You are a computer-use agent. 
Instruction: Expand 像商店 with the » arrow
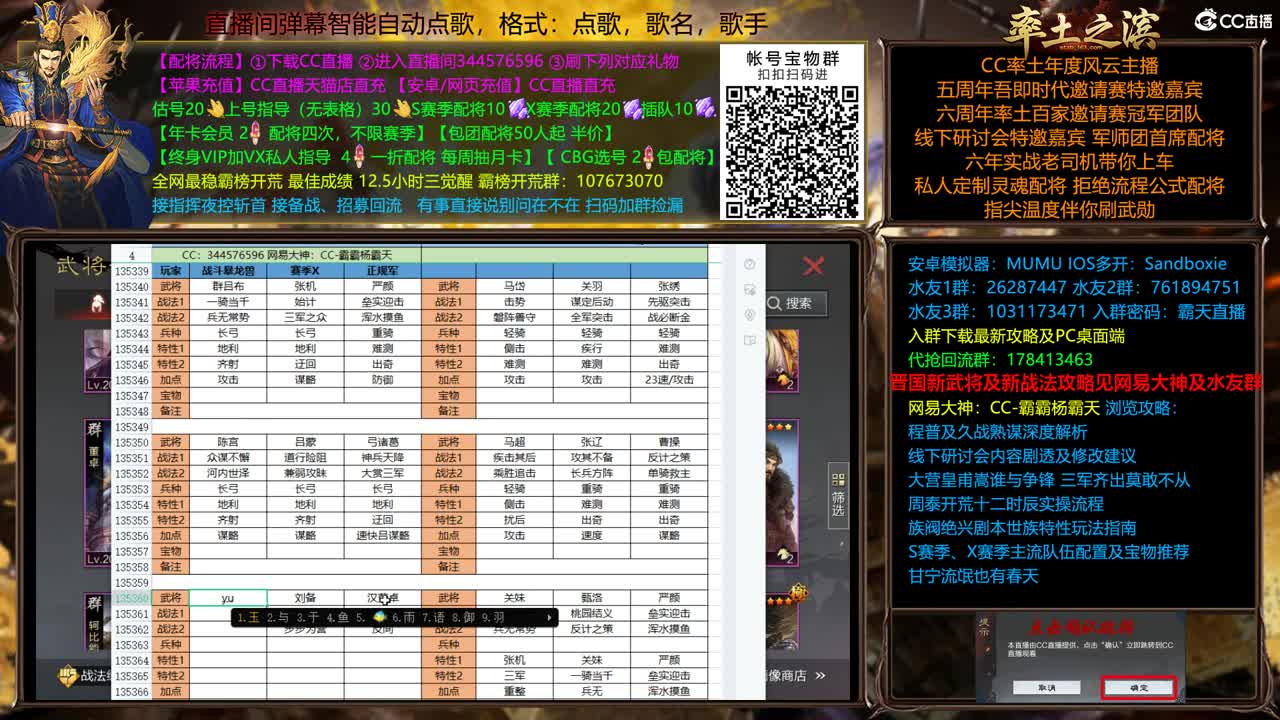tap(822, 677)
